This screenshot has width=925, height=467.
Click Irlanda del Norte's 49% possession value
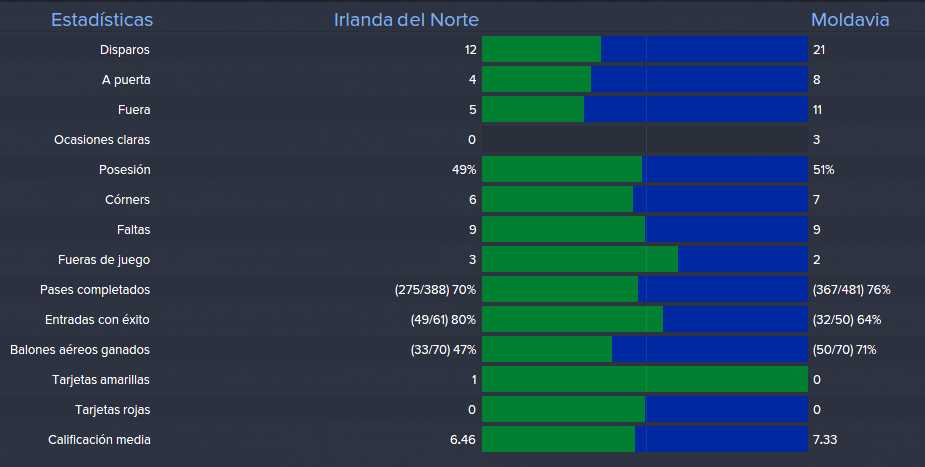click(x=463, y=170)
